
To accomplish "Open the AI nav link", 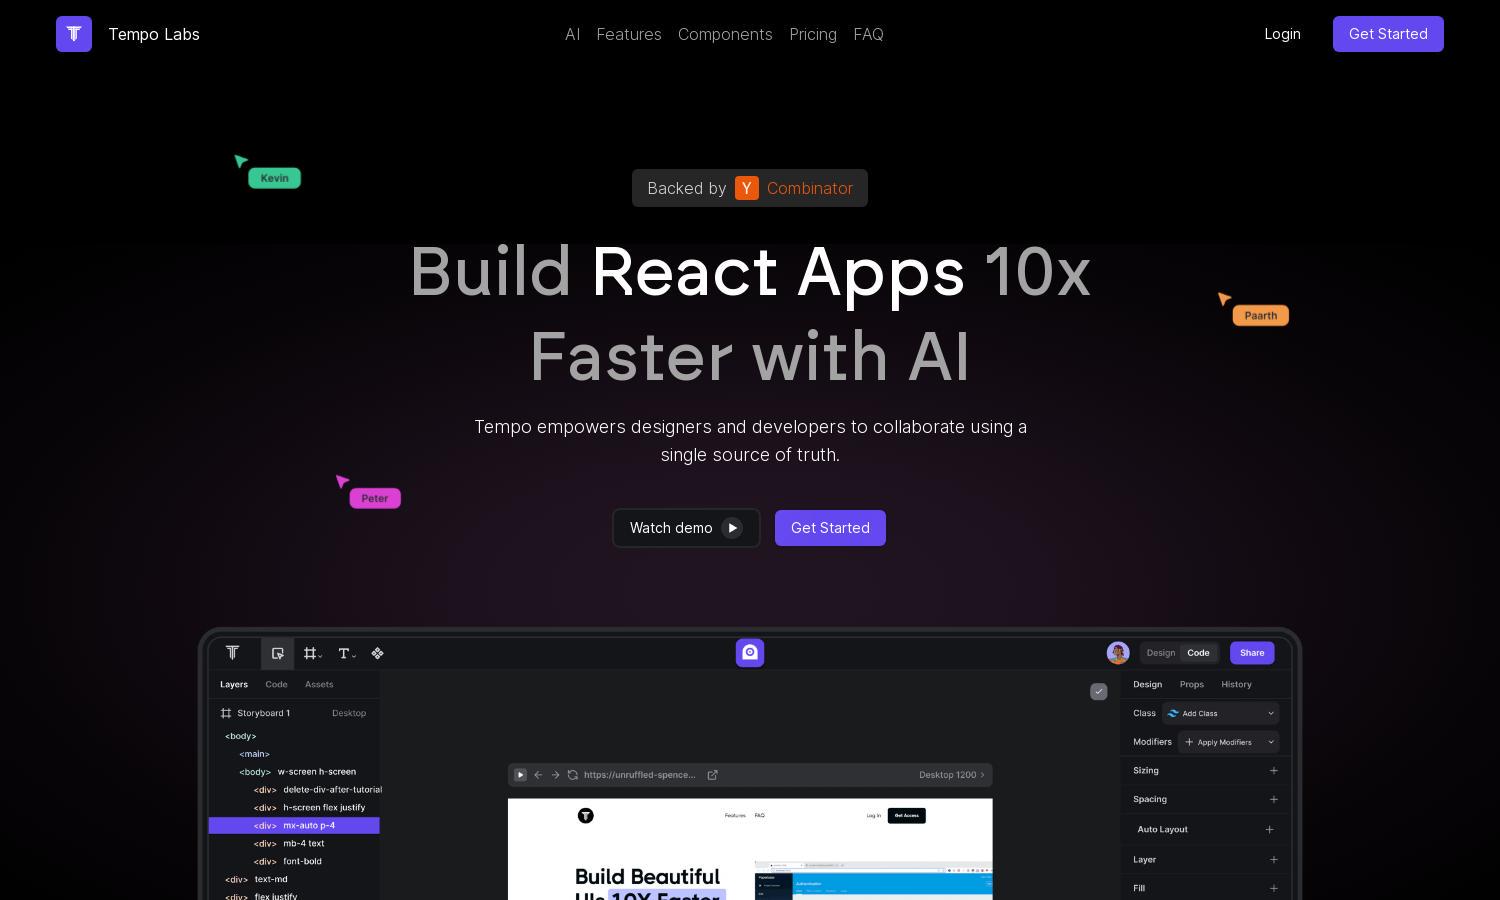I will click(572, 34).
